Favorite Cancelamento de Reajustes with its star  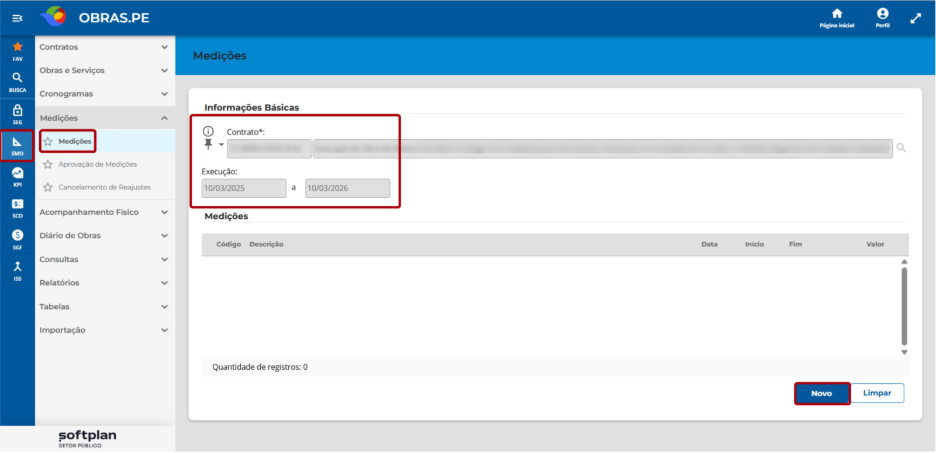click(x=48, y=187)
